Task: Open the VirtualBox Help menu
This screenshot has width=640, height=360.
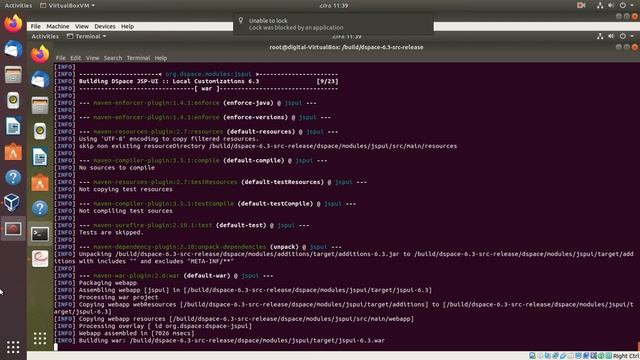Action: 127,26
